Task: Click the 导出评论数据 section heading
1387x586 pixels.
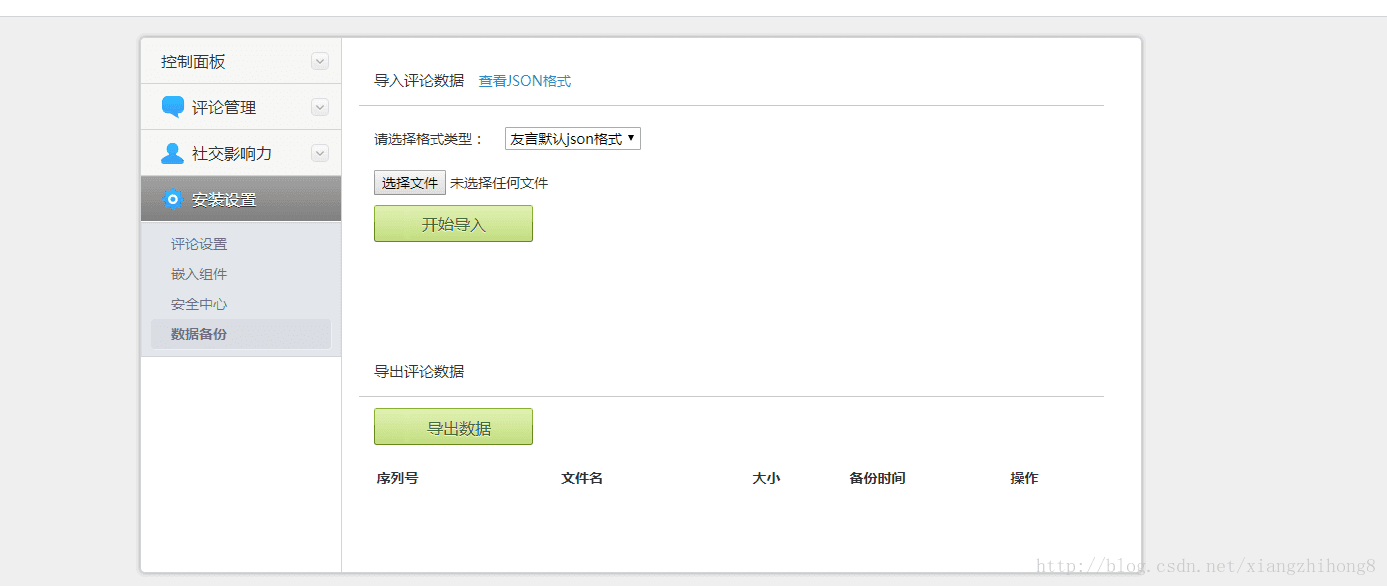Action: pyautogui.click(x=419, y=371)
